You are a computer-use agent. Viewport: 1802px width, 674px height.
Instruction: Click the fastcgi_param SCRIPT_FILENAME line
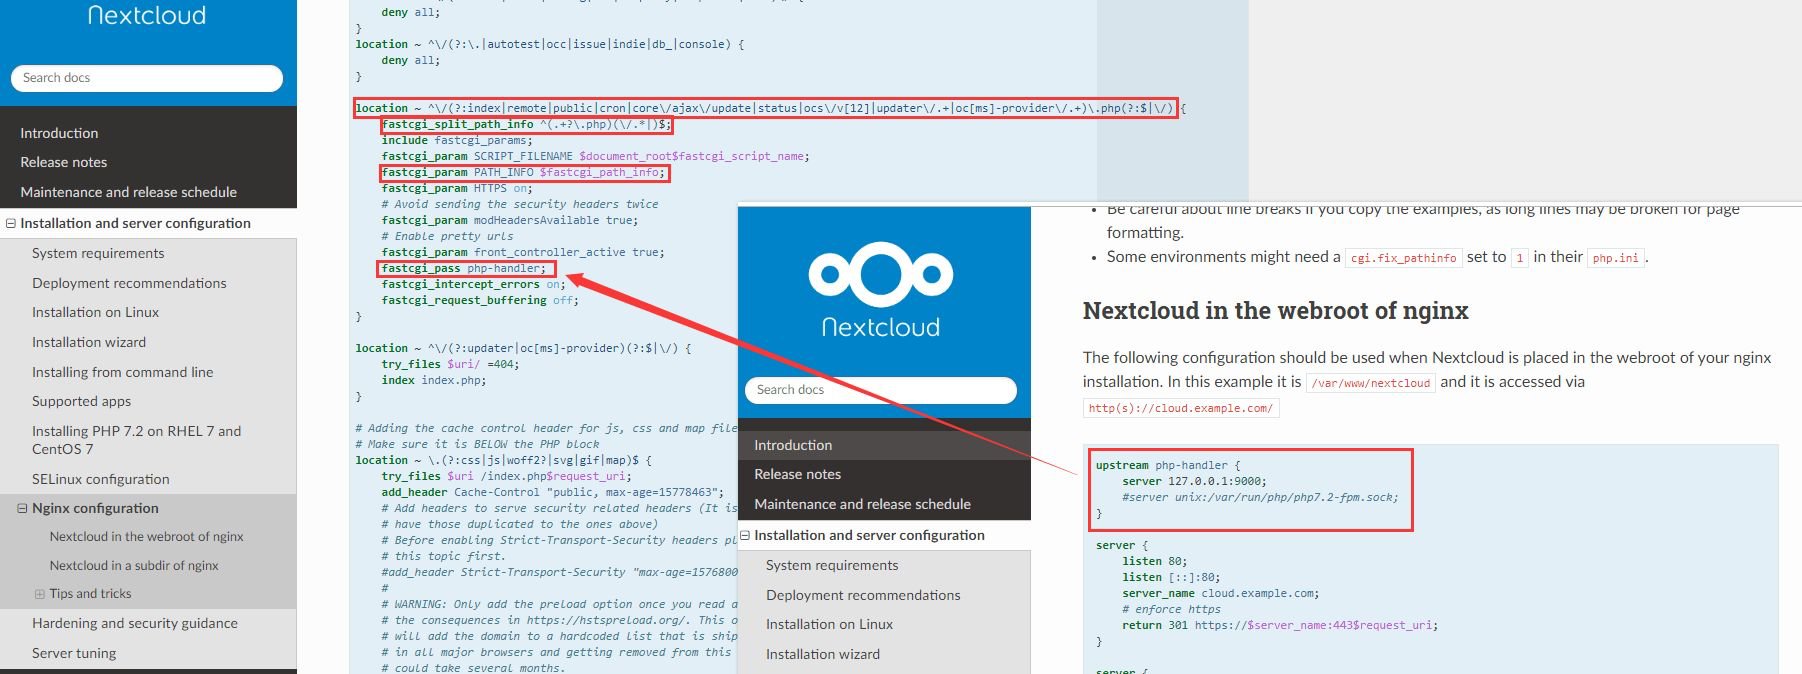(x=596, y=156)
